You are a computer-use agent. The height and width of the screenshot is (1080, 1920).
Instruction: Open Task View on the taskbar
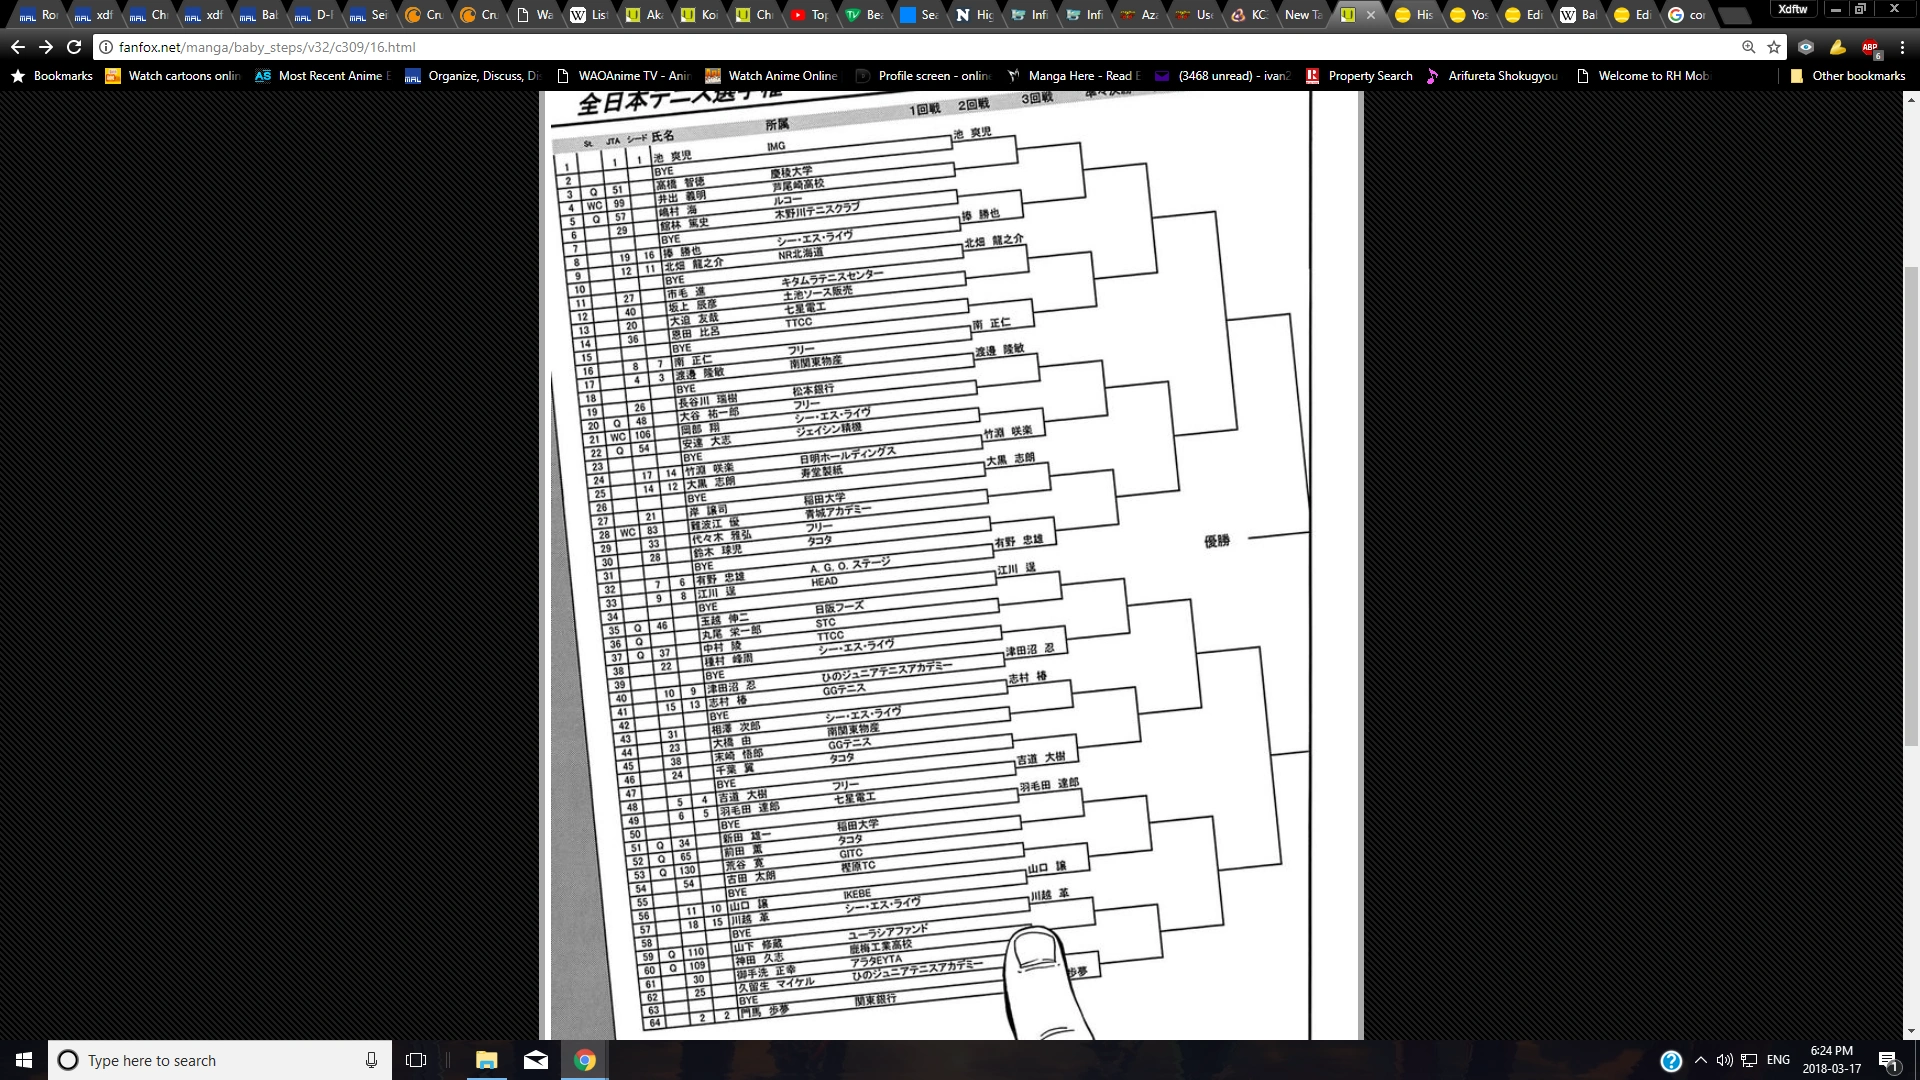click(x=416, y=1060)
